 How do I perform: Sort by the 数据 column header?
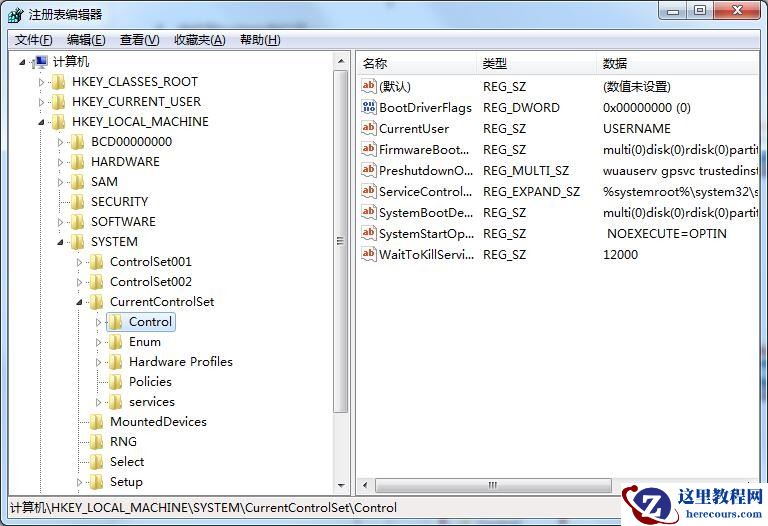(678, 63)
